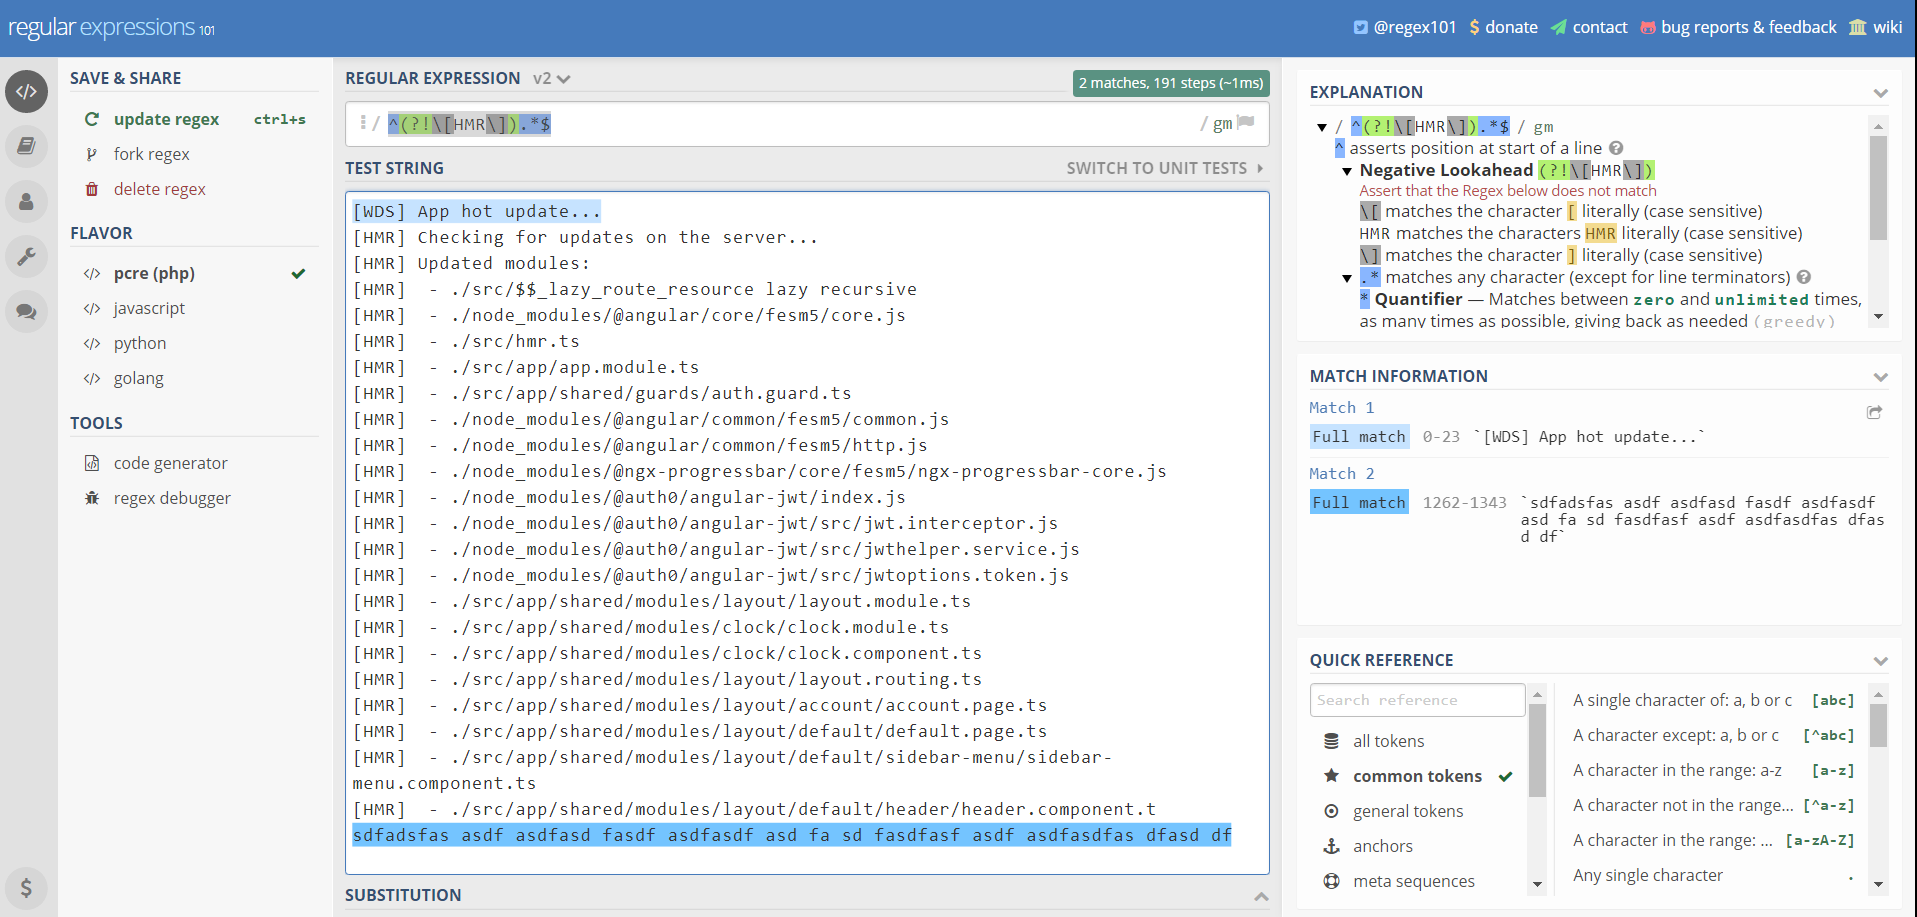Click the delete regex link
1917x917 pixels.
point(159,189)
